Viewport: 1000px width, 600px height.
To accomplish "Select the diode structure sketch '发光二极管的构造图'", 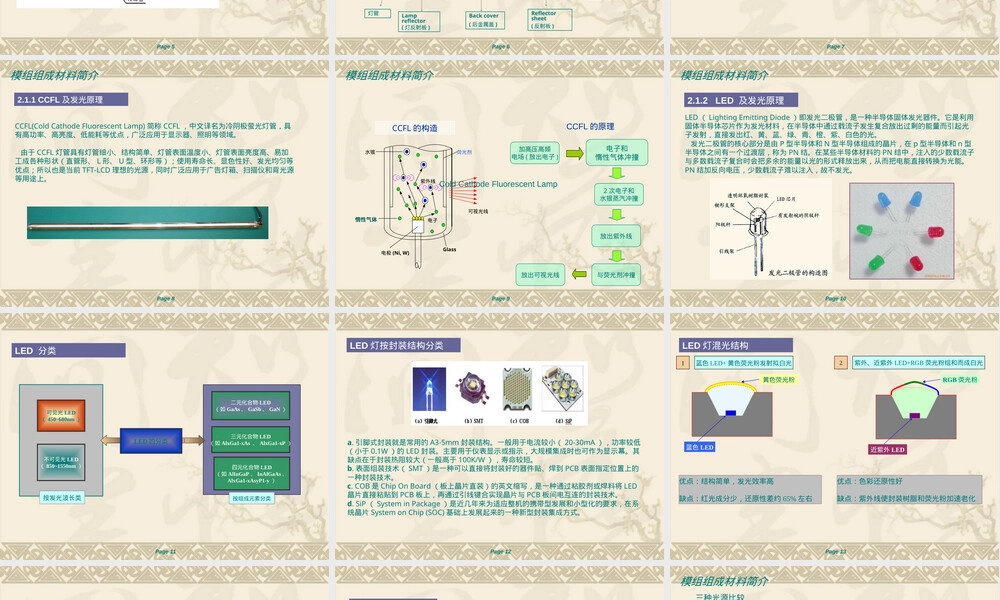I will click(x=771, y=228).
